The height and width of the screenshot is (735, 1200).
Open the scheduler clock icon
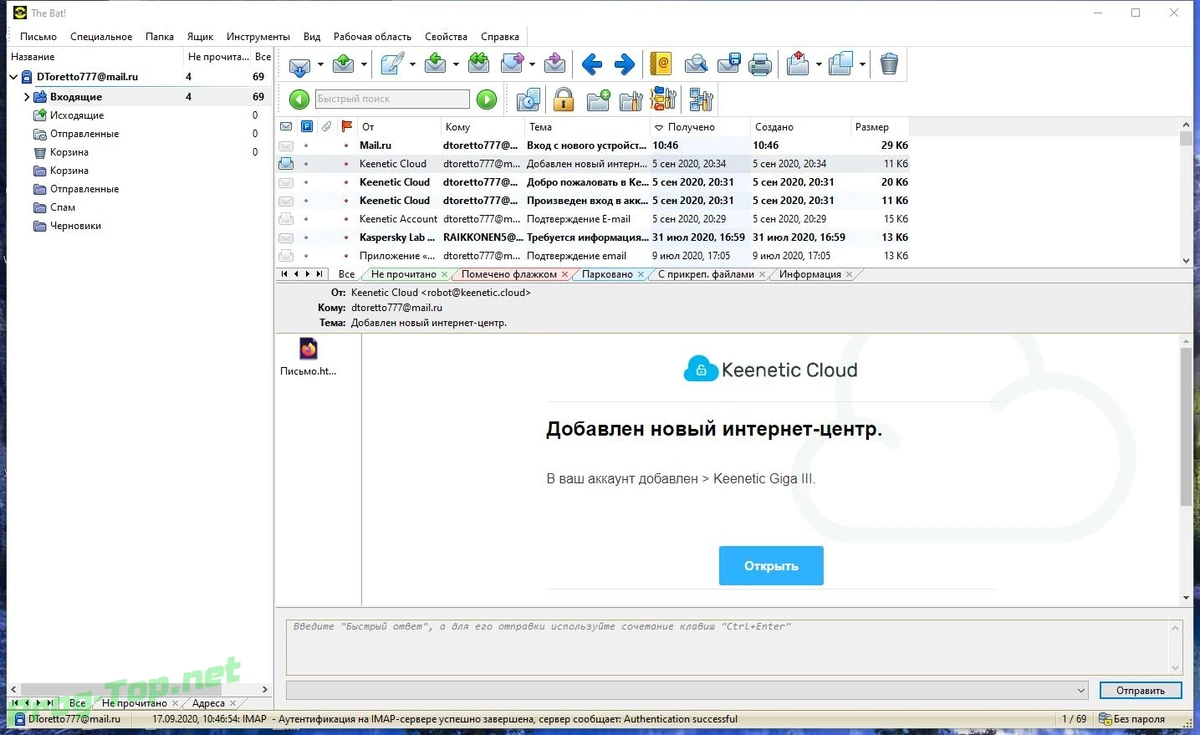528,99
